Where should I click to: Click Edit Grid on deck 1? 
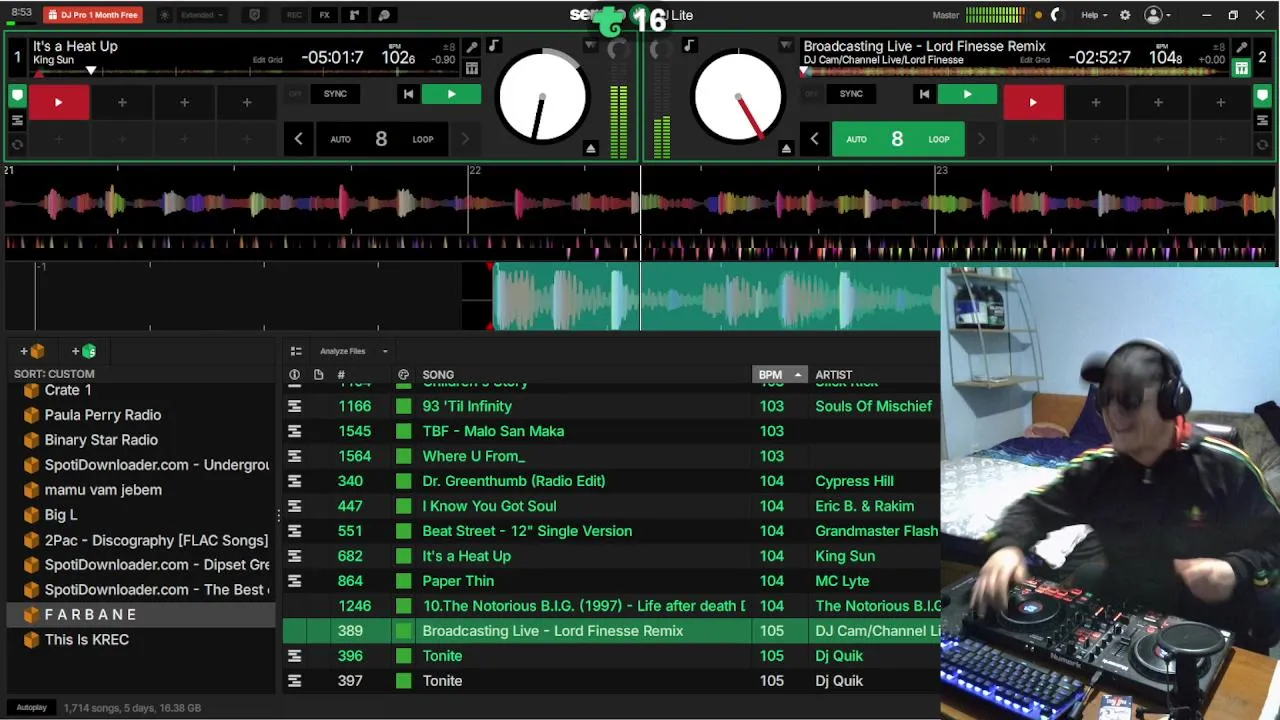tap(267, 60)
